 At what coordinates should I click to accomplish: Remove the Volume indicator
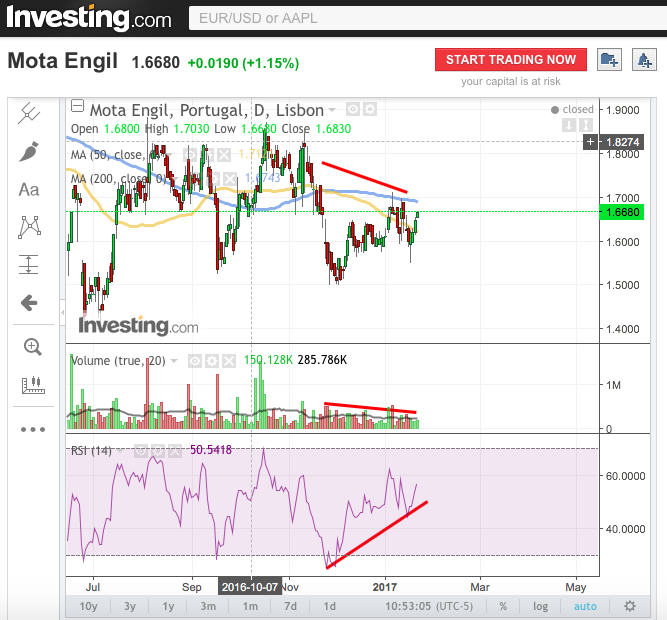(x=229, y=361)
